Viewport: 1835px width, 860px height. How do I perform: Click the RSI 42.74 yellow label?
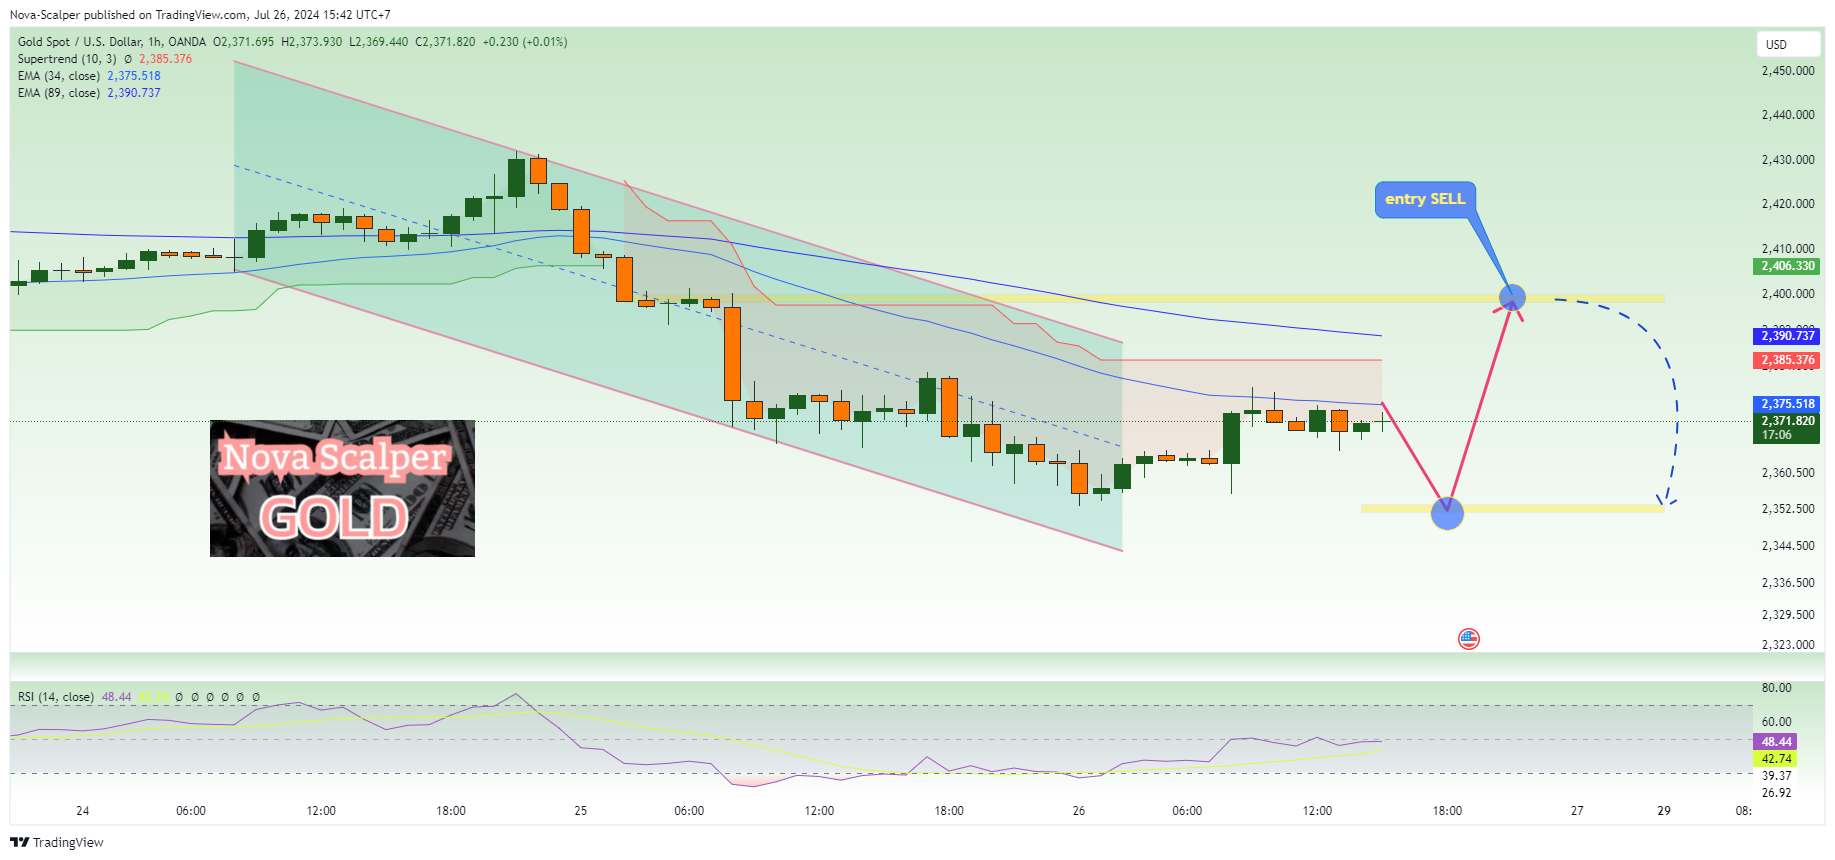pos(1775,759)
